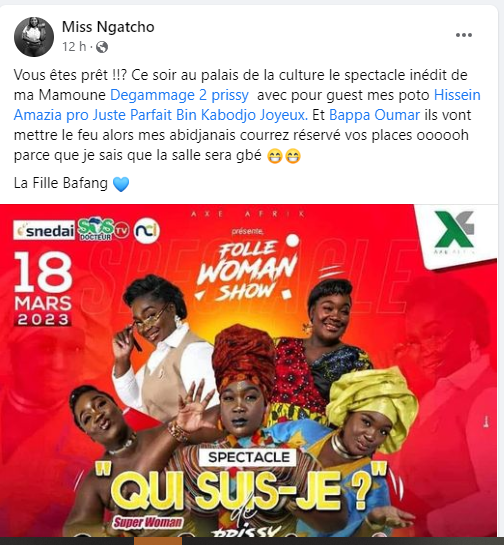
Task: Click the 12 h post timestamp
Action: coord(74,47)
